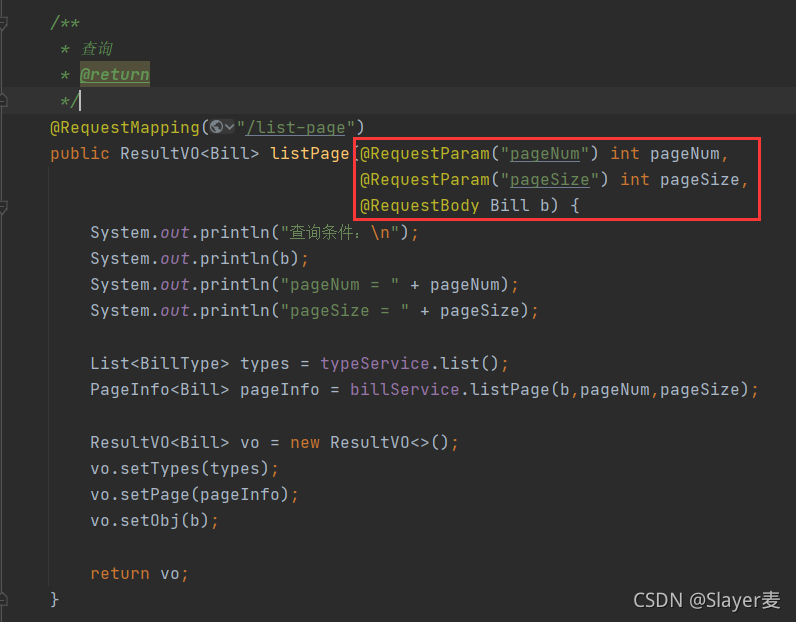
Task: Click the globe URL icon in RequestMapping
Action: click(216, 126)
